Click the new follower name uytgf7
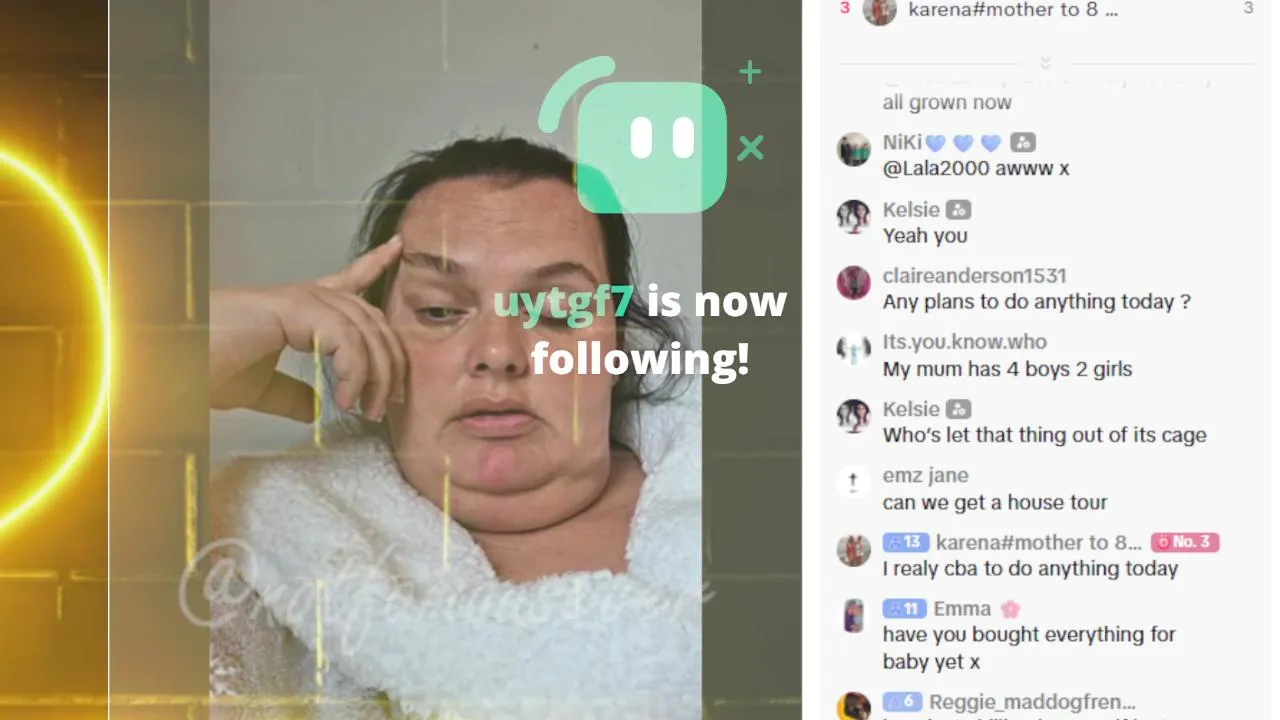1280x720 pixels. pos(563,301)
